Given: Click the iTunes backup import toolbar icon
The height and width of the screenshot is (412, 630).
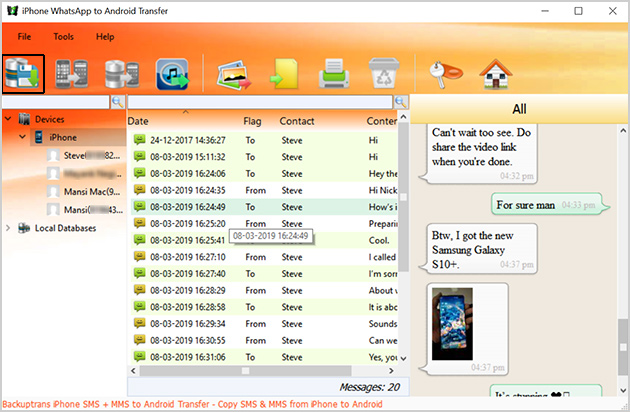Looking at the screenshot, I should click(x=172, y=74).
